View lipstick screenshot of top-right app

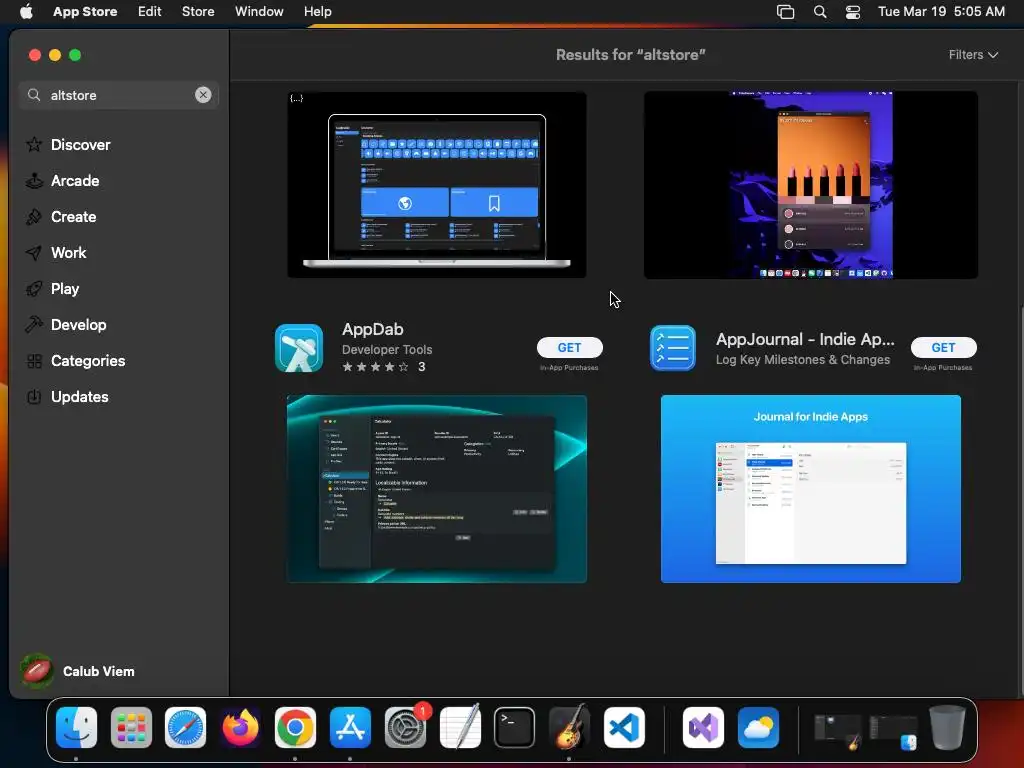click(810, 185)
